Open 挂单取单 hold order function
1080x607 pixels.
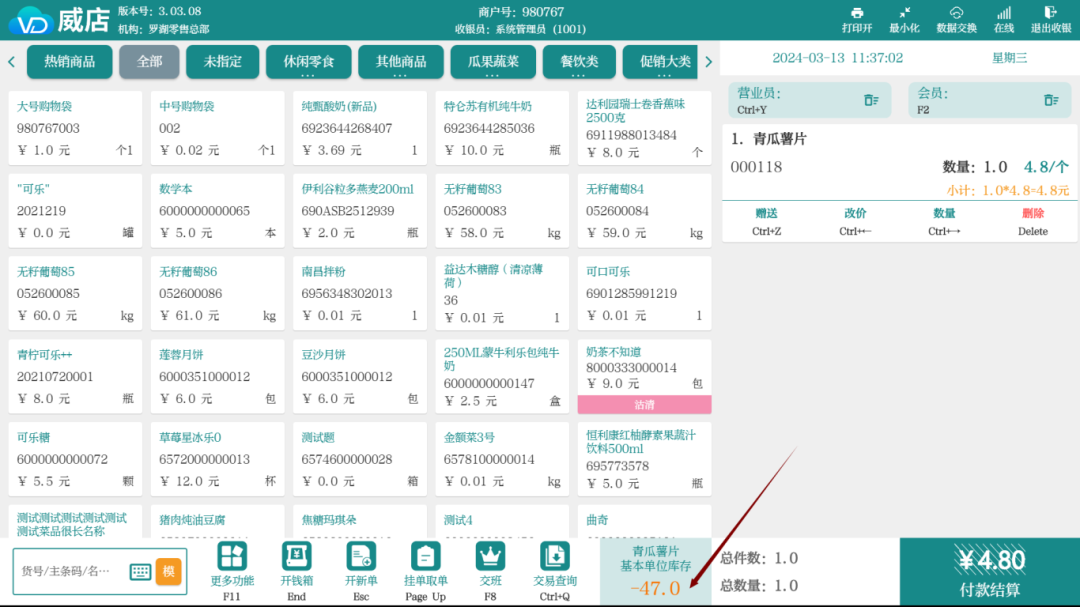[x=425, y=558]
